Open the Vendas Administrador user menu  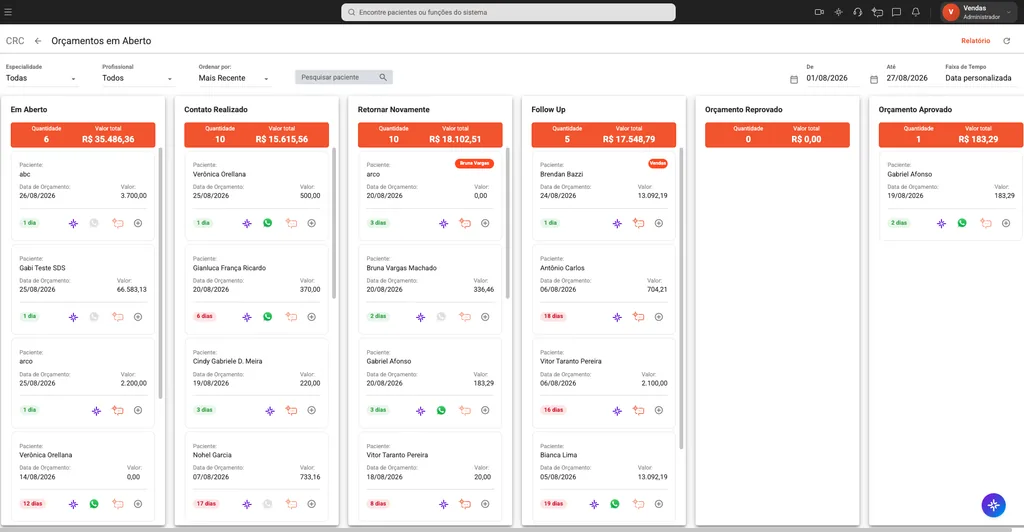tap(979, 12)
